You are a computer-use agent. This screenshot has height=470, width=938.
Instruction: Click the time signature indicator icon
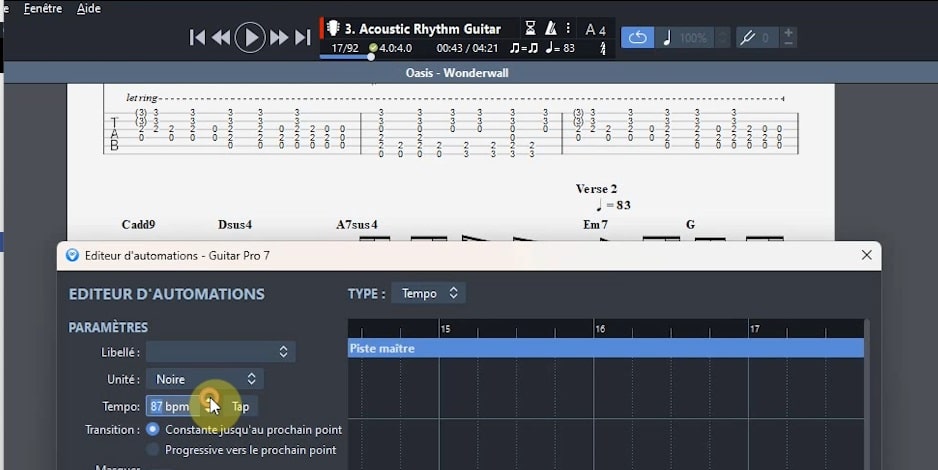coord(602,48)
